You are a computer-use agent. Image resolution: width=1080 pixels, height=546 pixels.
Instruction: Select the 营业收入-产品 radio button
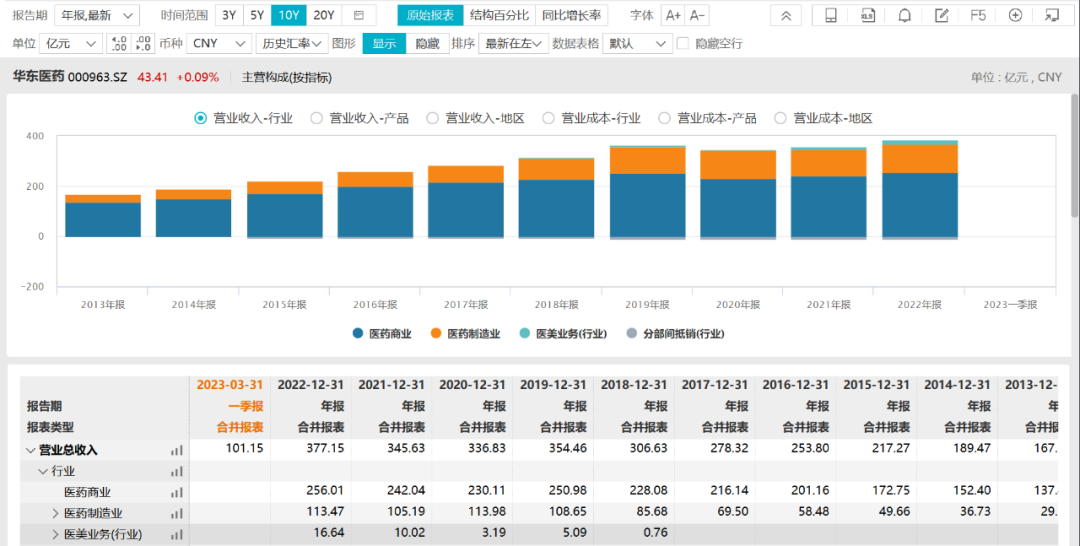point(317,118)
